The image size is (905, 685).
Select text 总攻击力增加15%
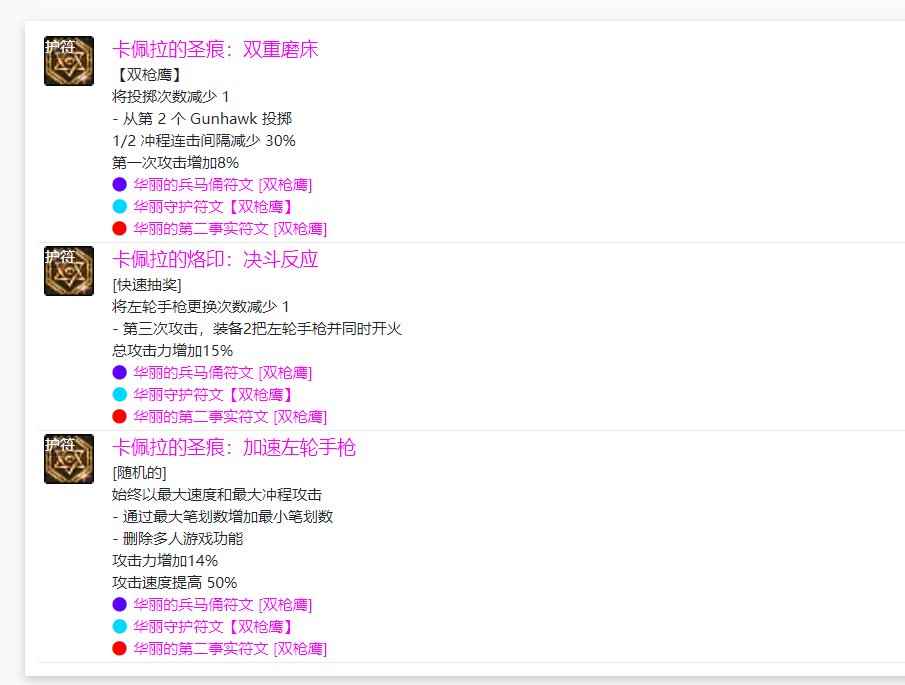pos(173,350)
